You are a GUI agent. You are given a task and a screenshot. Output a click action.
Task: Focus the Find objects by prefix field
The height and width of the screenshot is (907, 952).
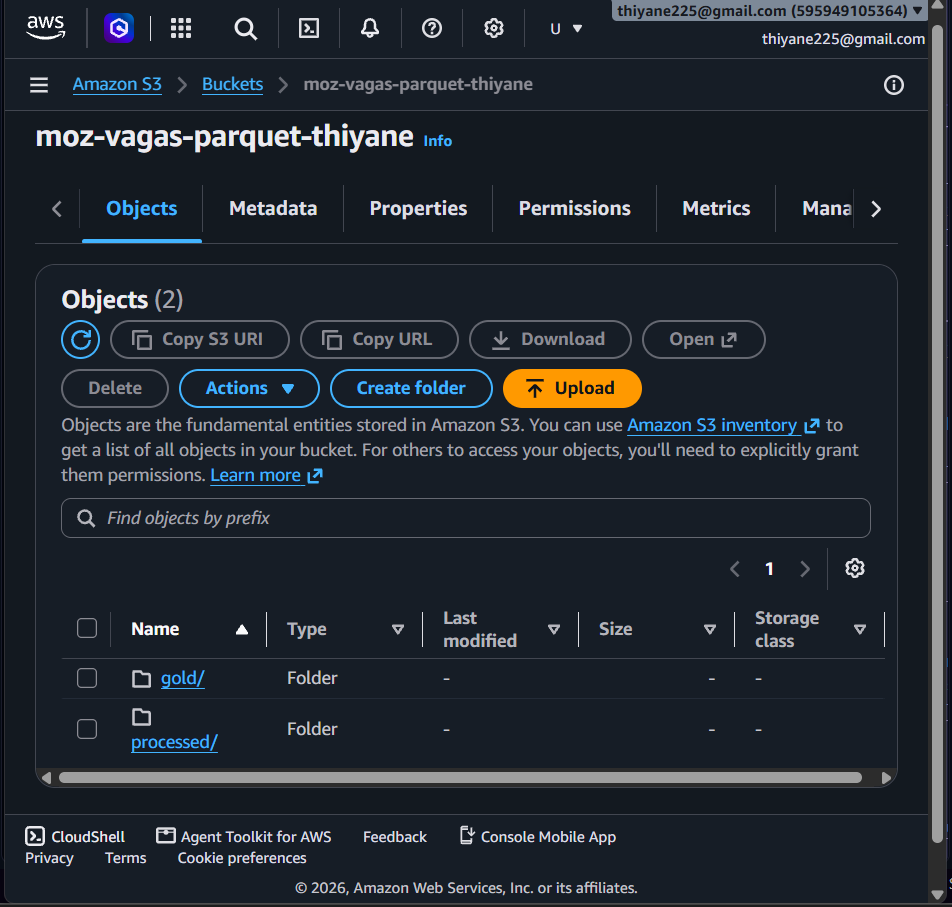pos(466,518)
